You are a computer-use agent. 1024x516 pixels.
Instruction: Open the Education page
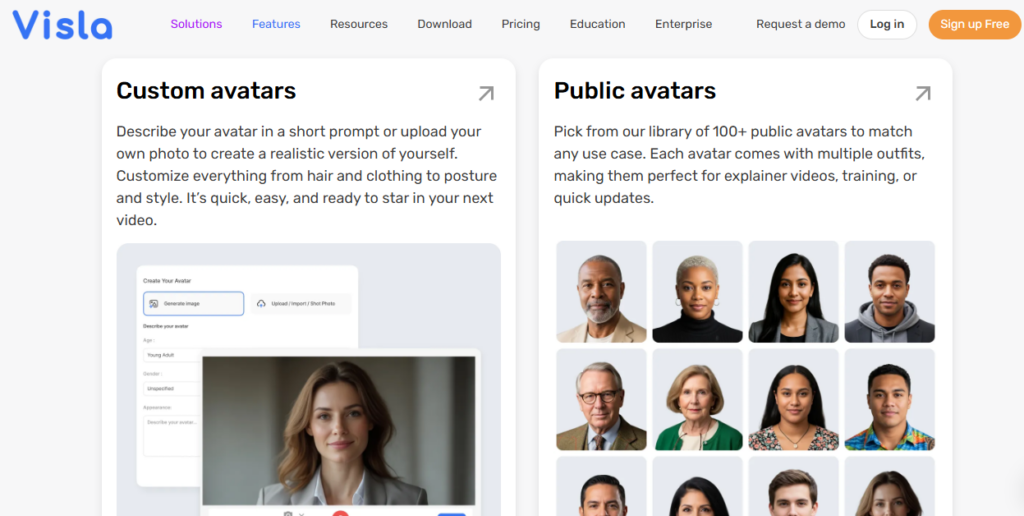[x=598, y=24]
